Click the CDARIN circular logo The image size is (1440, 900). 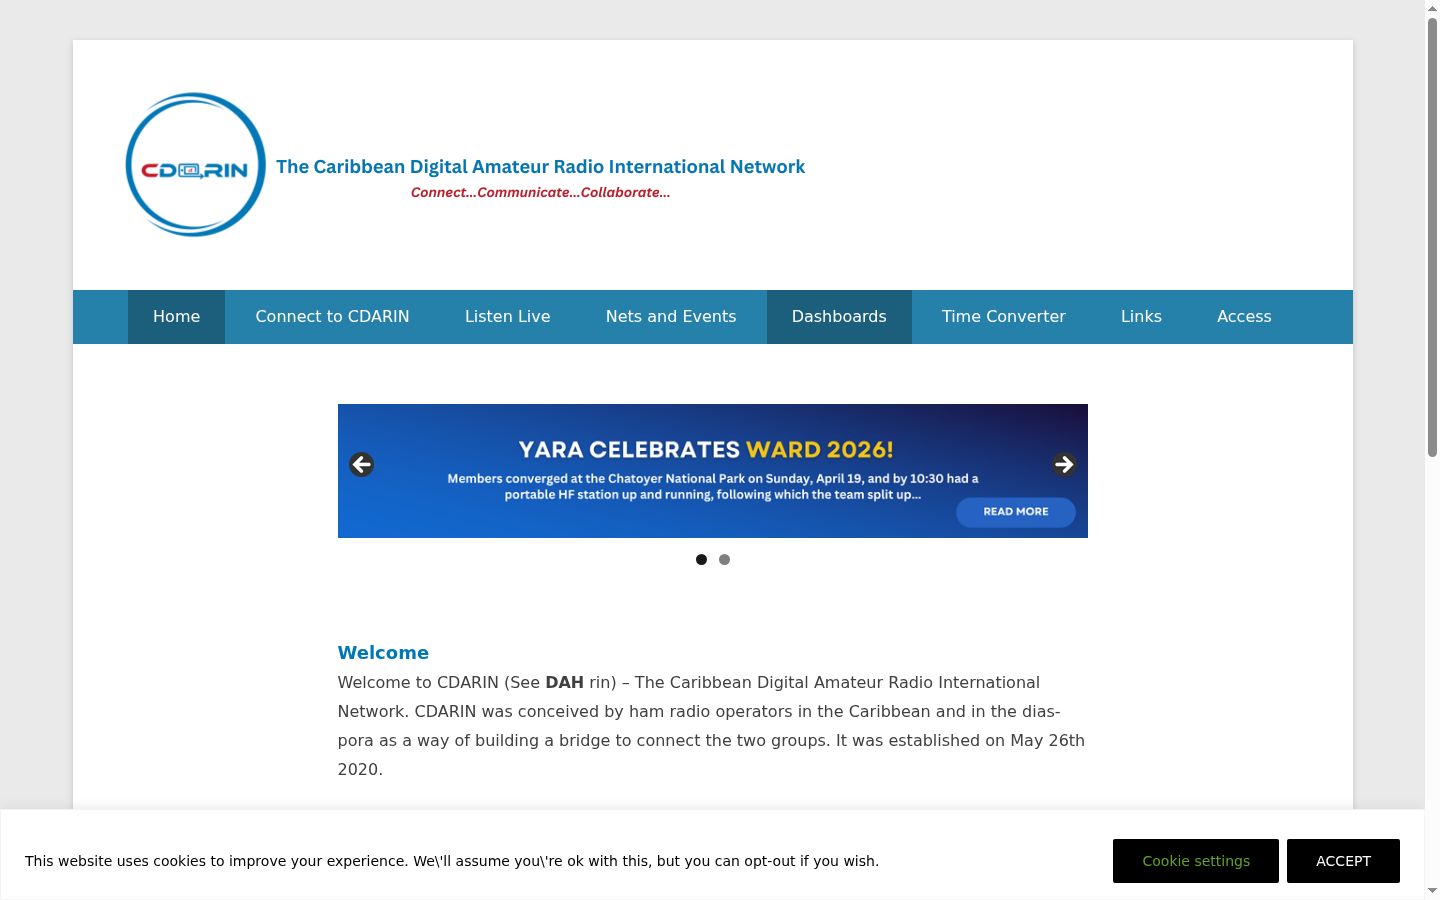pos(196,165)
